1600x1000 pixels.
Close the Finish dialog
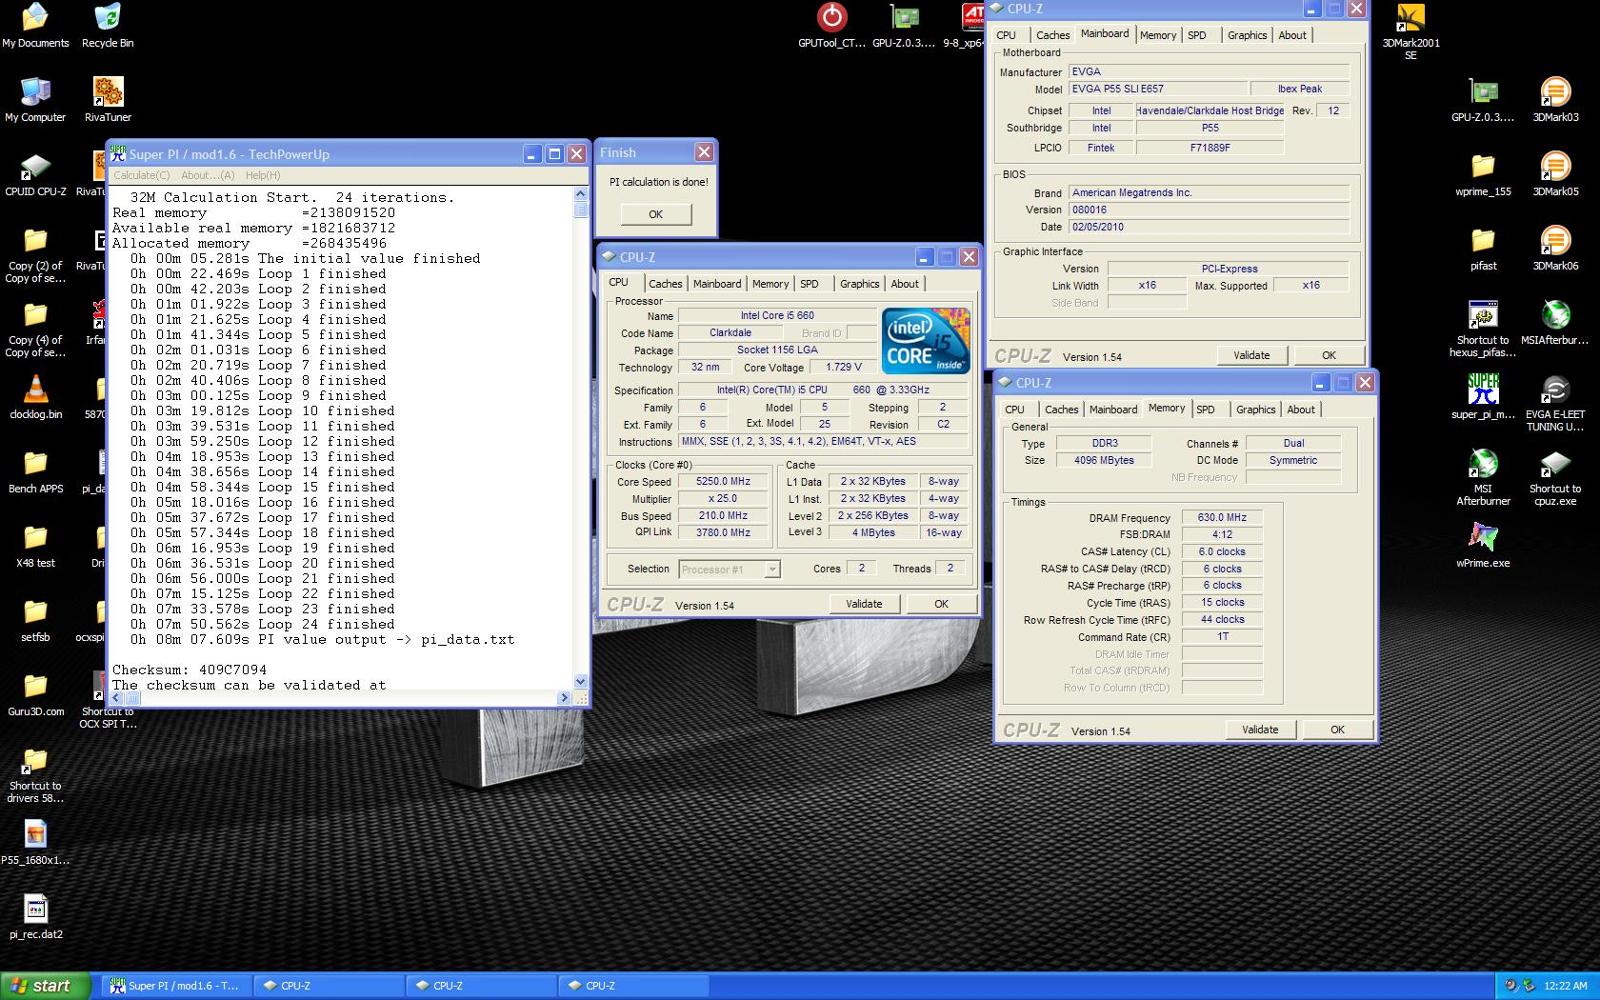[704, 152]
